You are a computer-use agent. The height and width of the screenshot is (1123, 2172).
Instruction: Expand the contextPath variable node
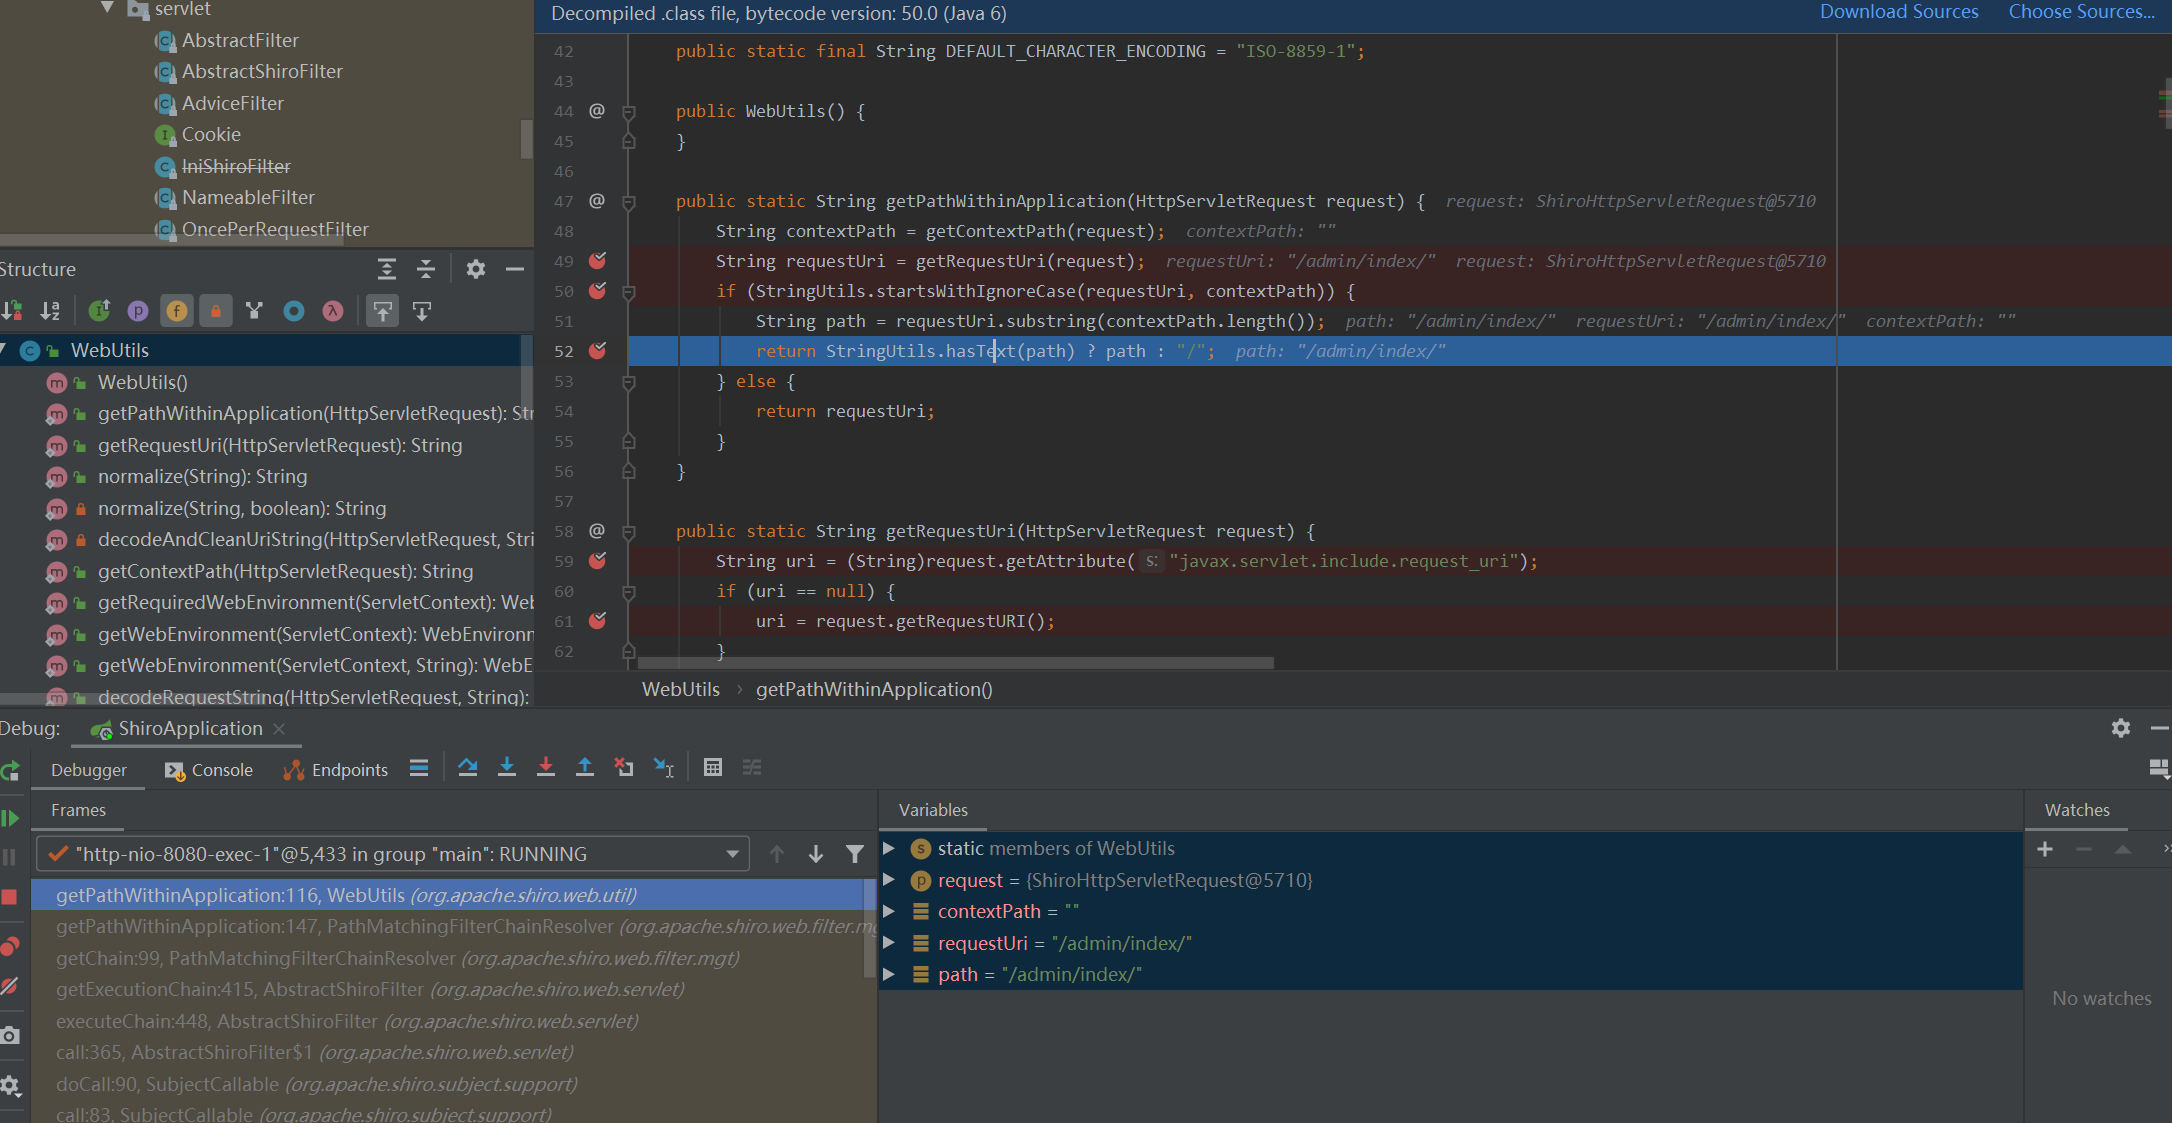click(892, 911)
